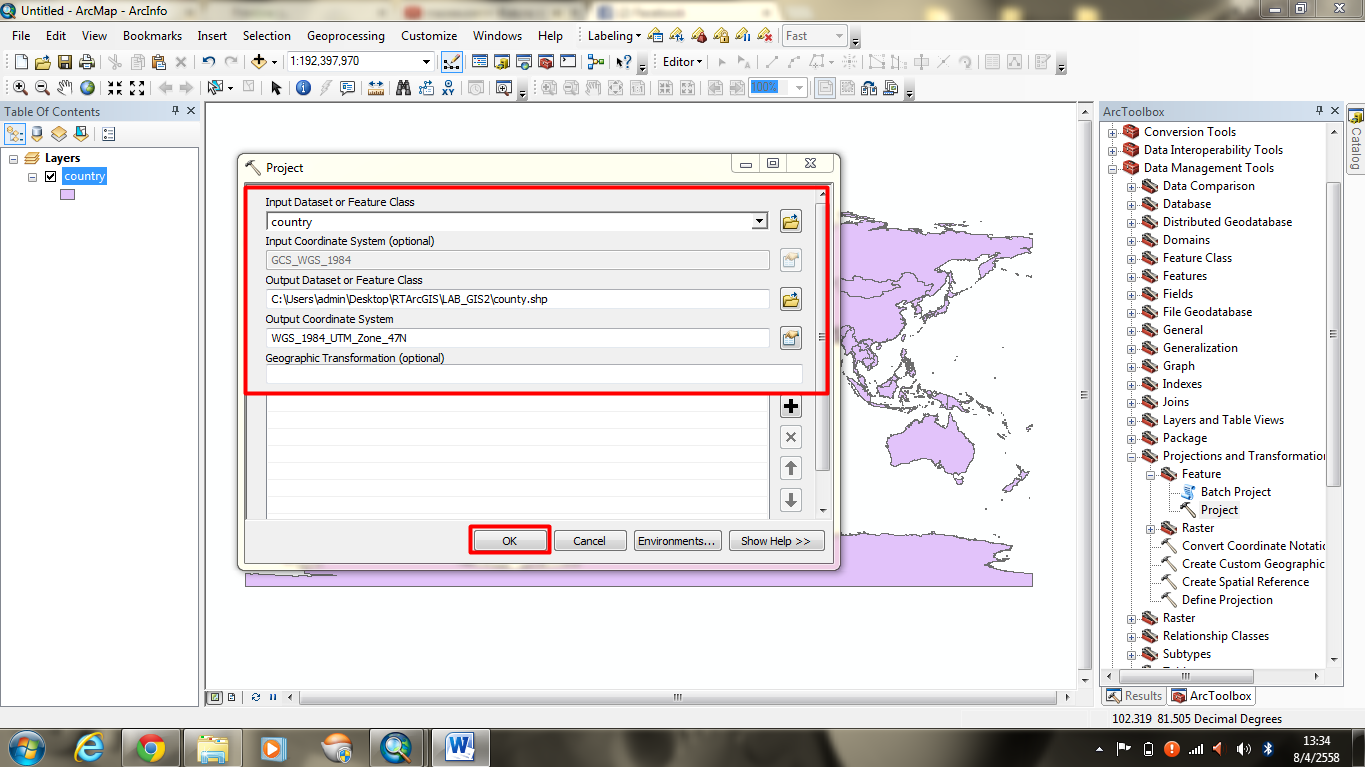The image size is (1365, 767).
Task: Undo the last action
Action: click(209, 62)
